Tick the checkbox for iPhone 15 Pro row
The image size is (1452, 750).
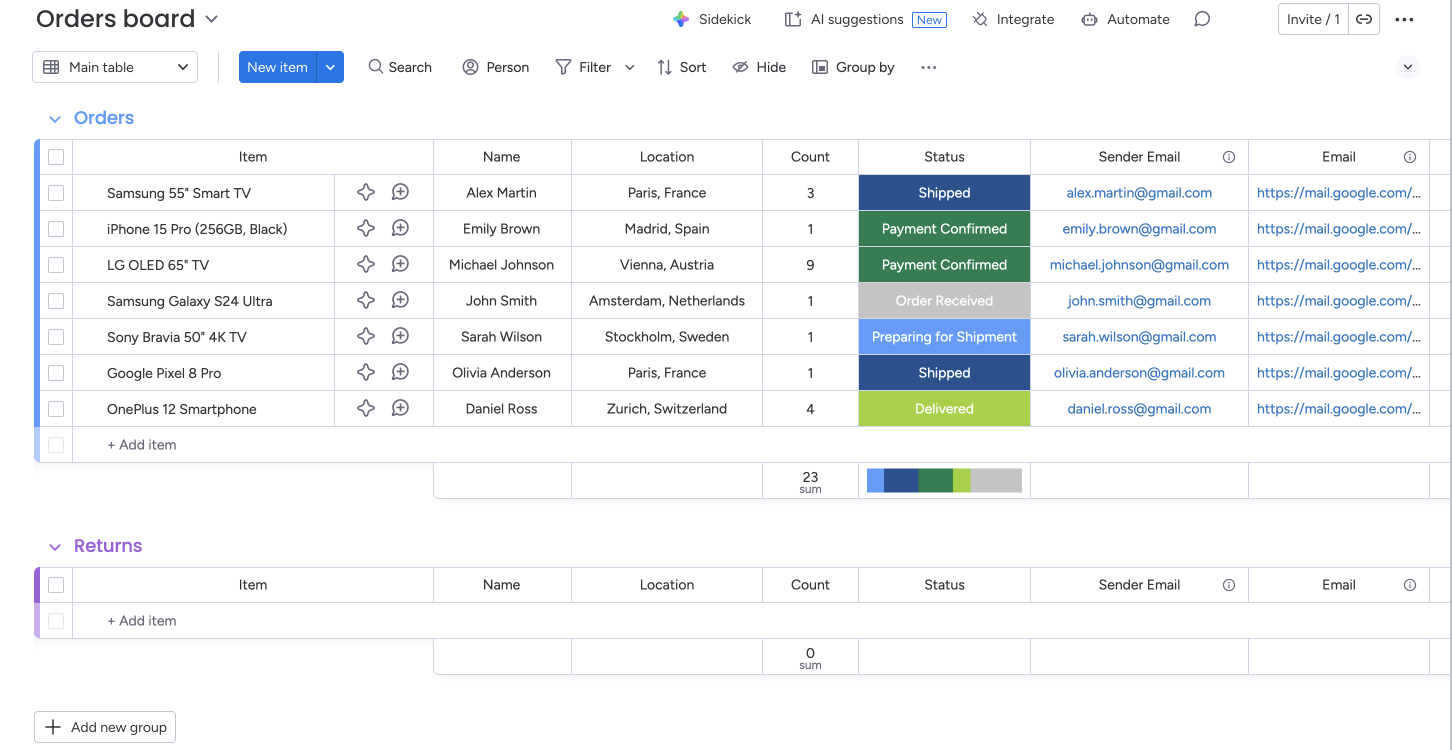(56, 229)
